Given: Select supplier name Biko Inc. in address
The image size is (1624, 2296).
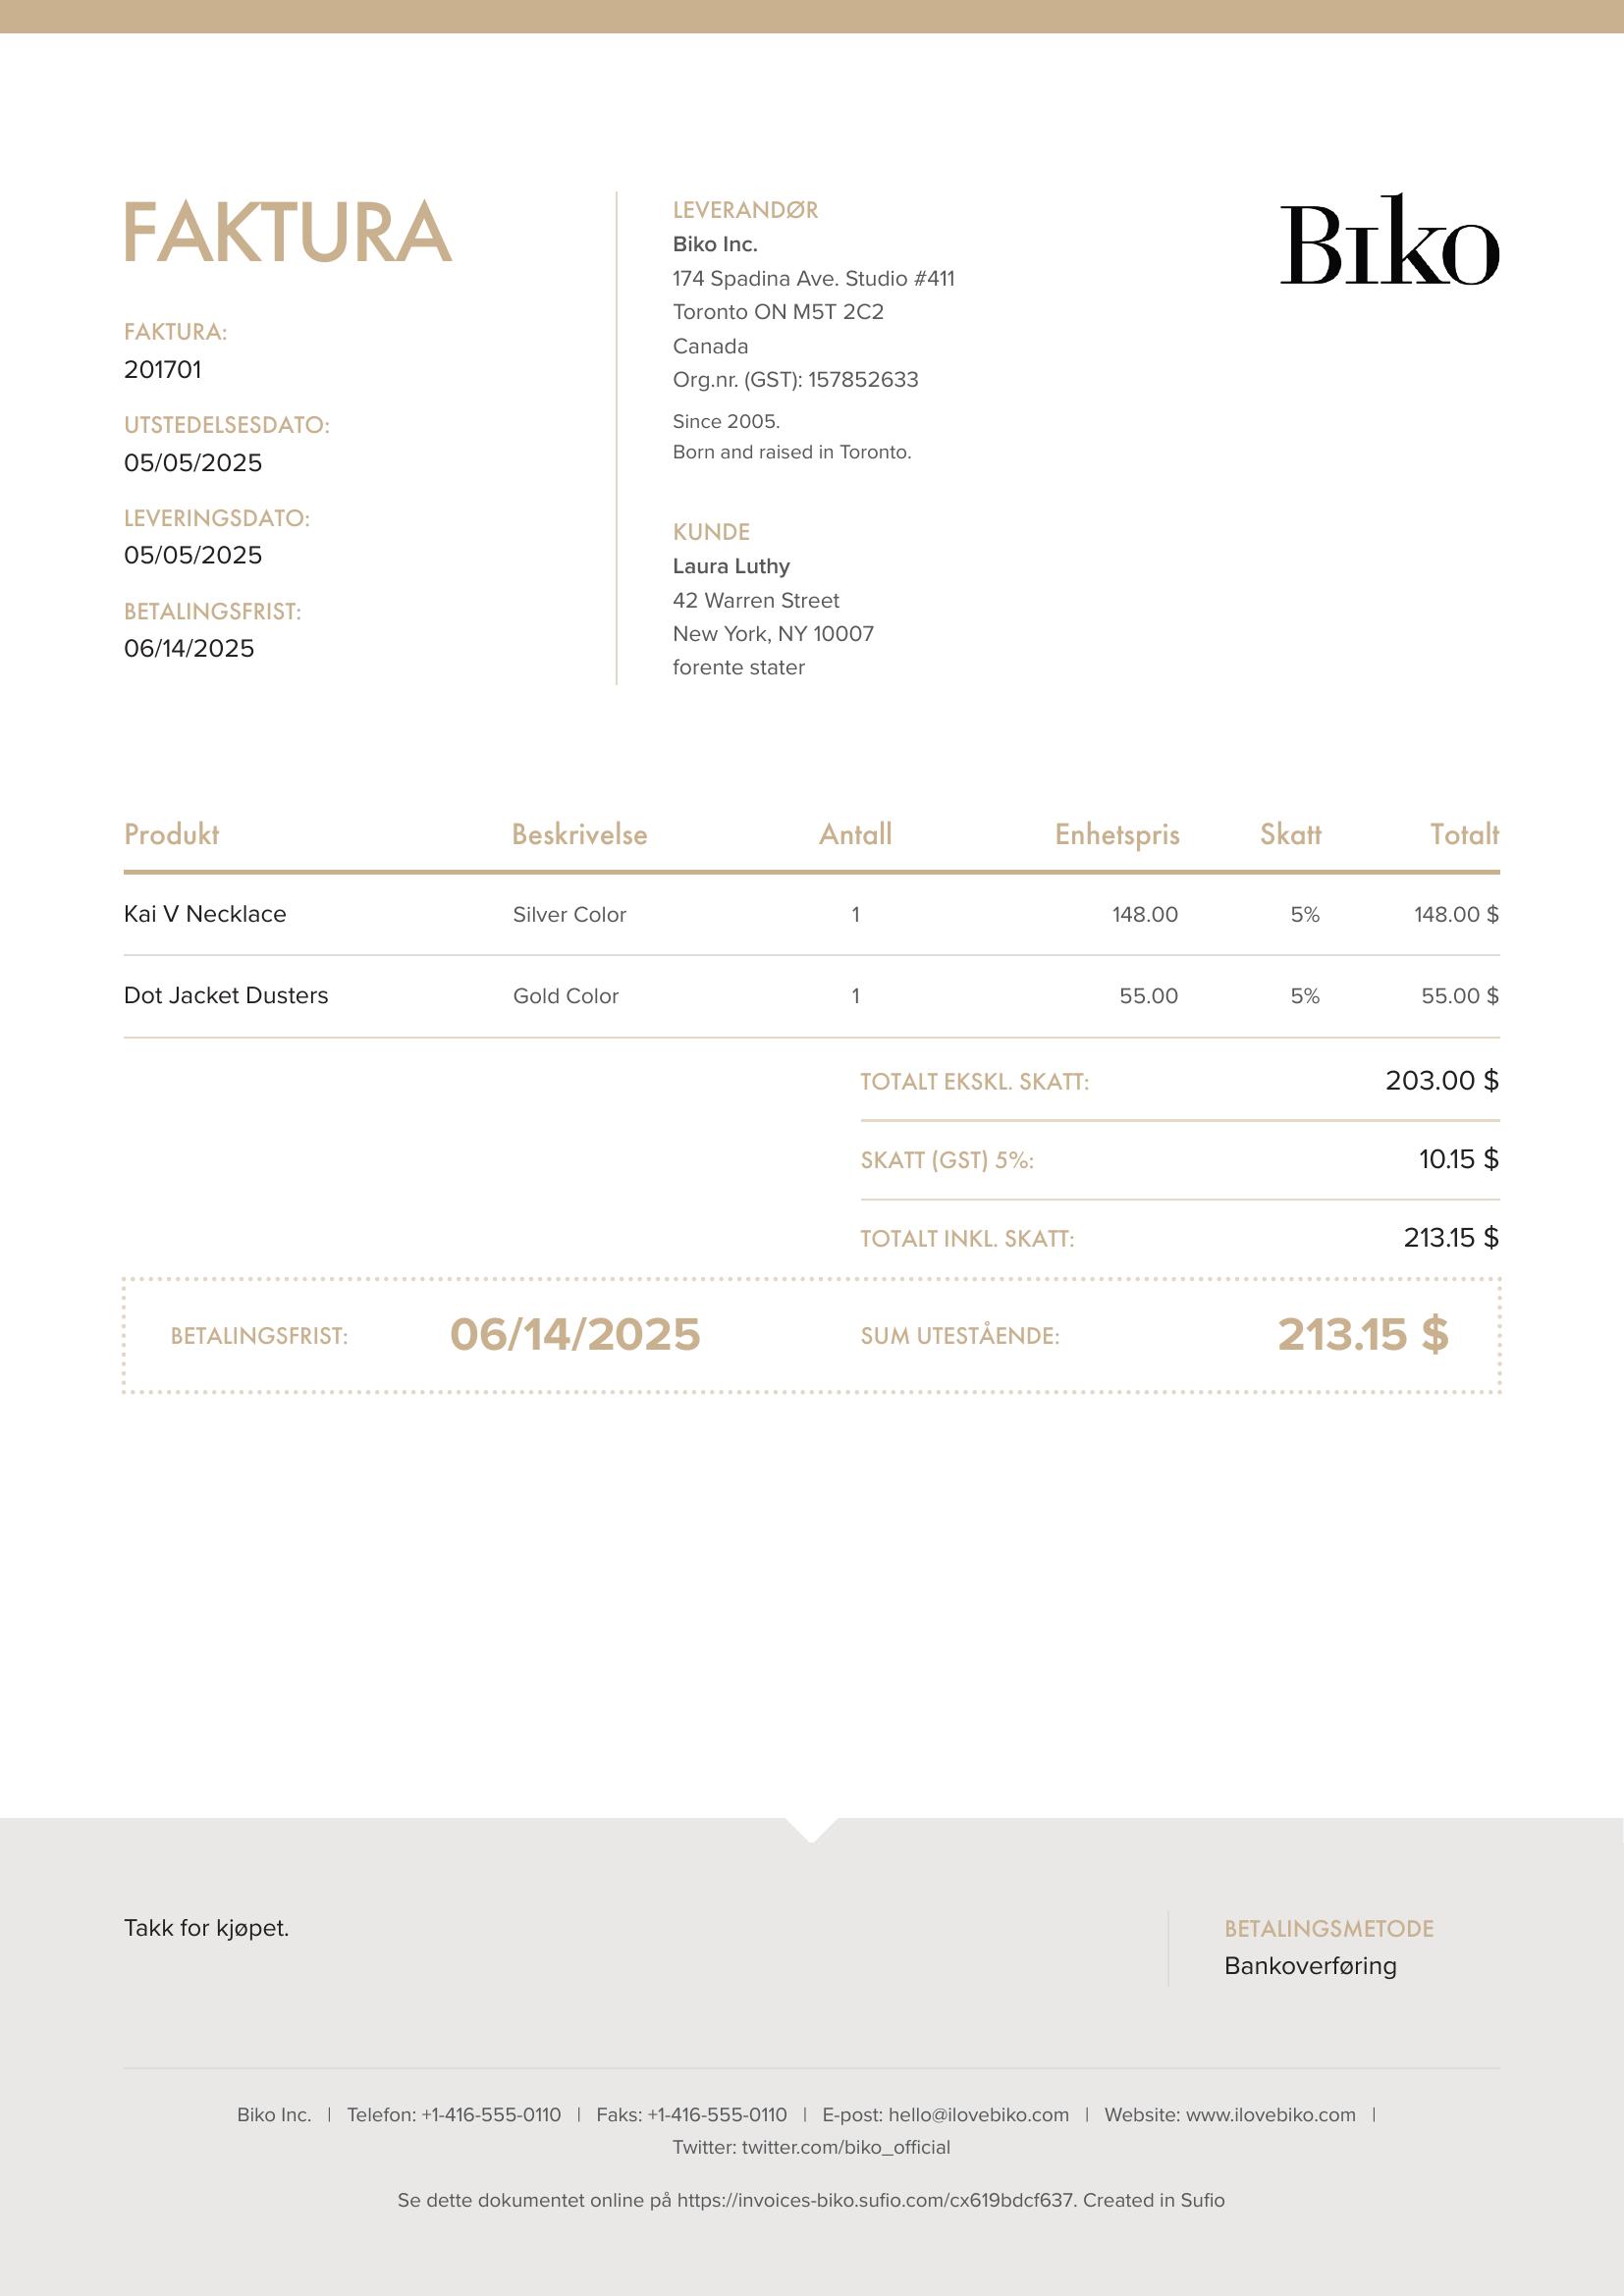Looking at the screenshot, I should click(715, 244).
